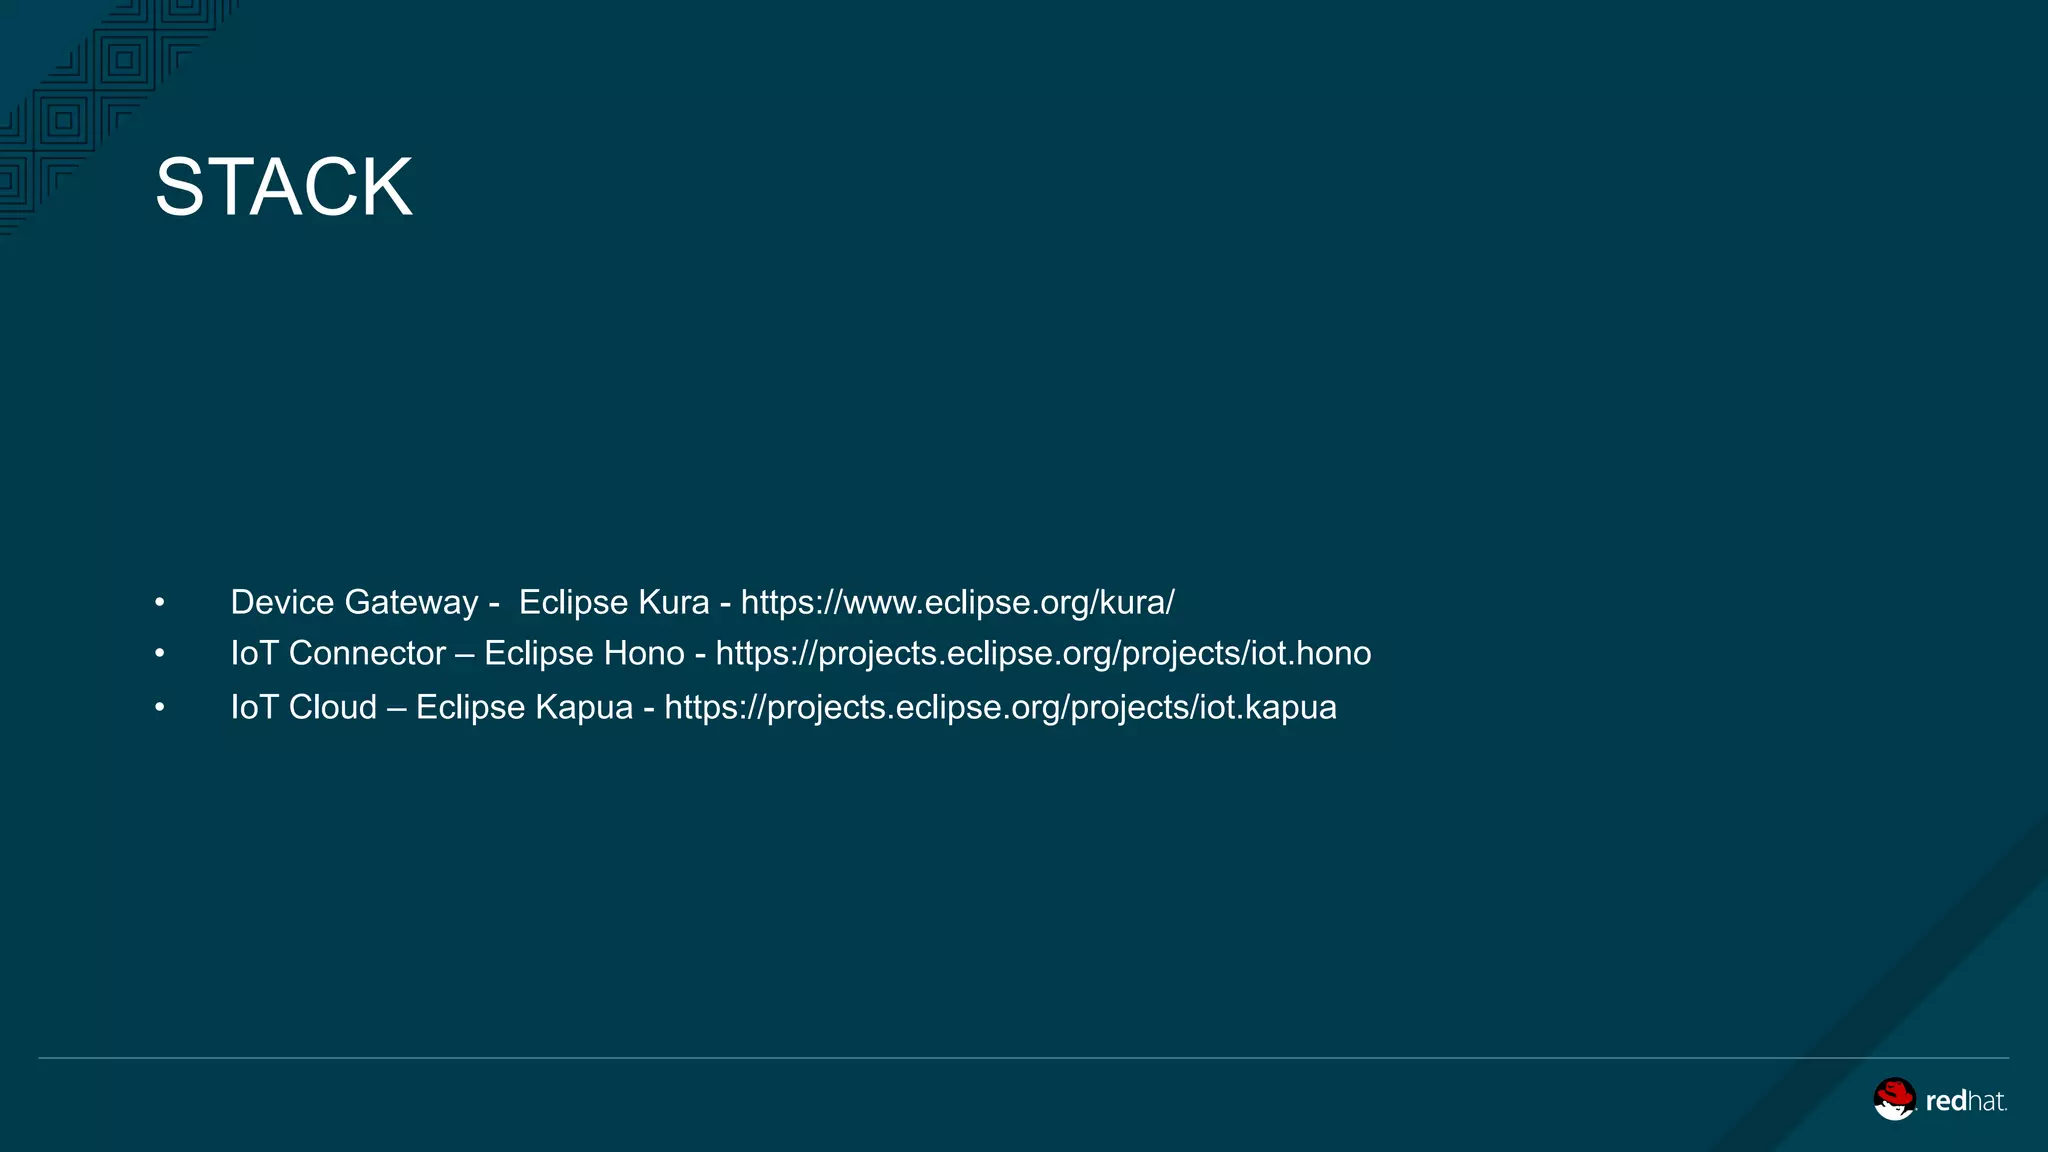Click the Red Hat logo
Image resolution: width=2048 pixels, height=1152 pixels.
(1940, 1099)
